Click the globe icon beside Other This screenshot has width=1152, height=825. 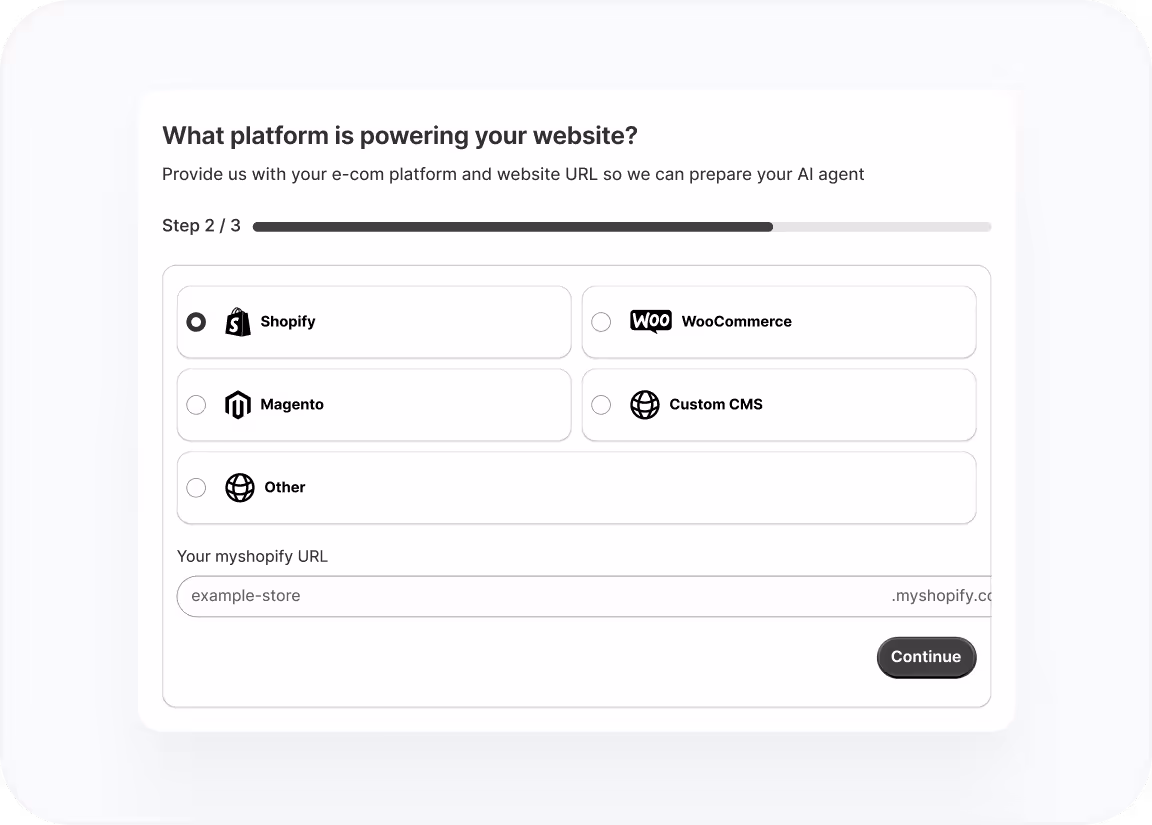[x=240, y=487]
